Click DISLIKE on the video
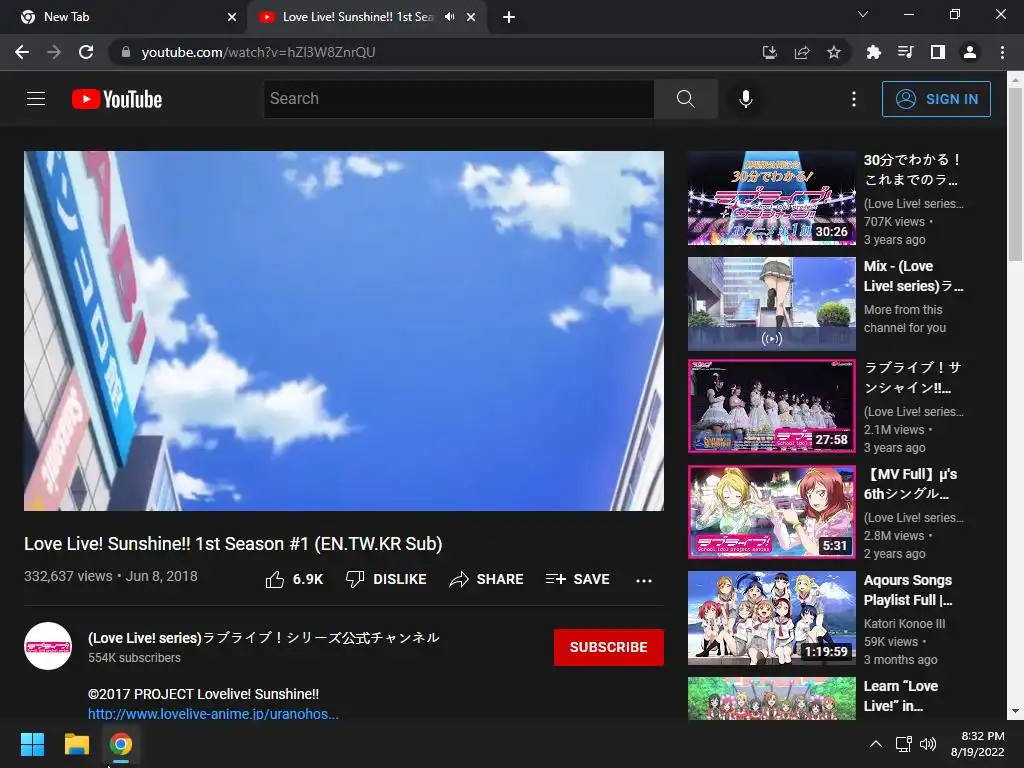The height and width of the screenshot is (768, 1024). pos(386,579)
